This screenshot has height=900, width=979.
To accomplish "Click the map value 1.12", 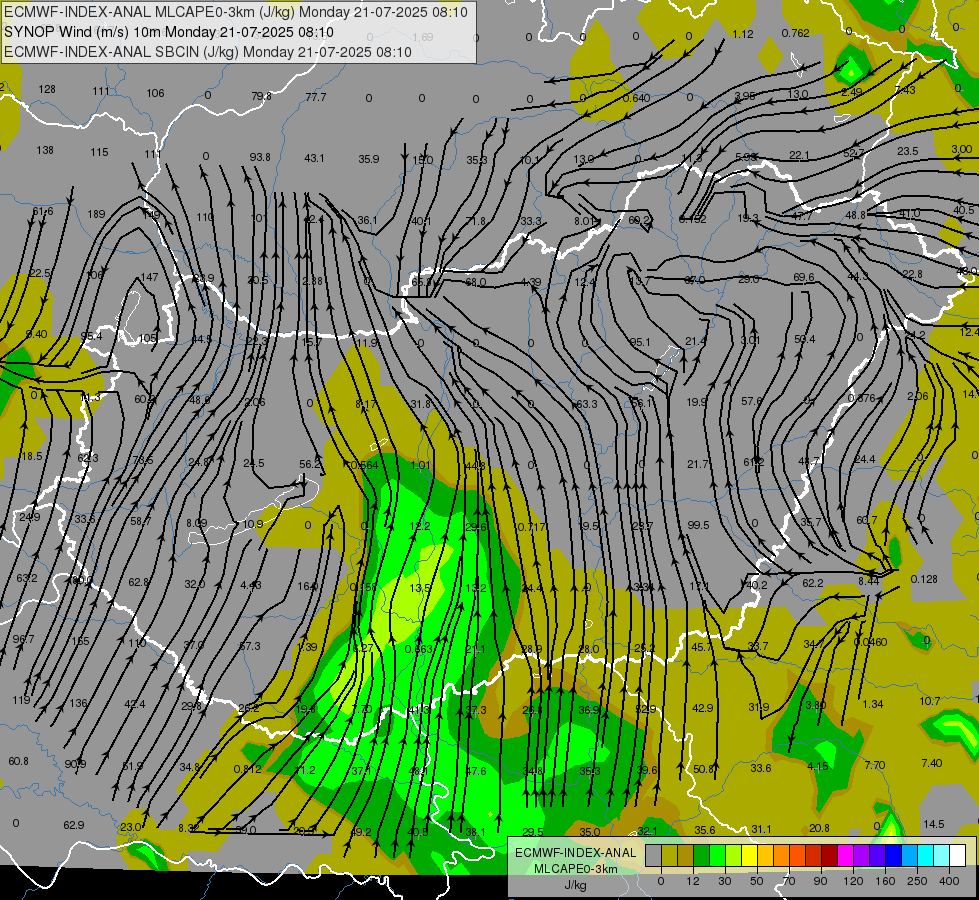I will point(743,34).
